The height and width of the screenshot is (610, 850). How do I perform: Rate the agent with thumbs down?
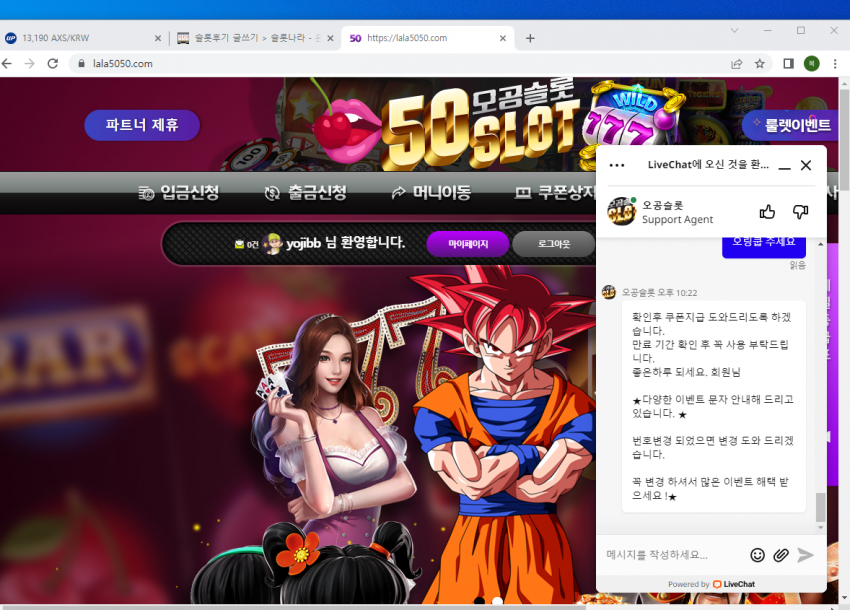pyautogui.click(x=800, y=211)
